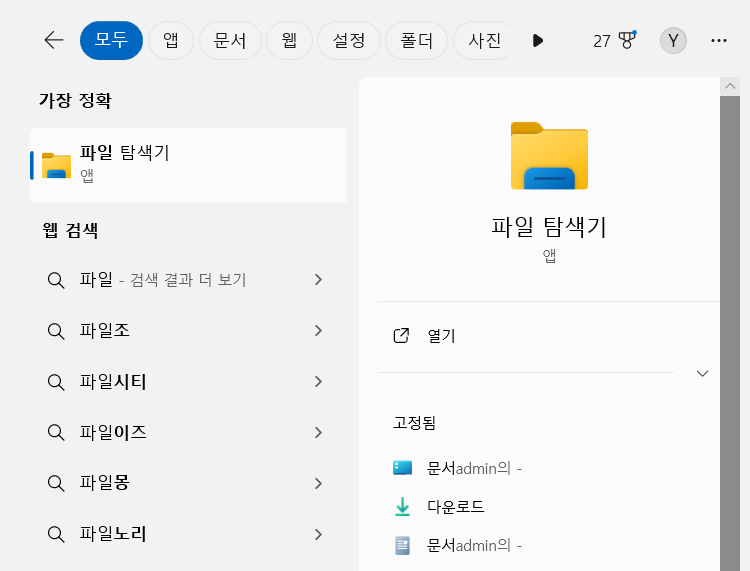Expand the chevron next to 파일몽

318,483
